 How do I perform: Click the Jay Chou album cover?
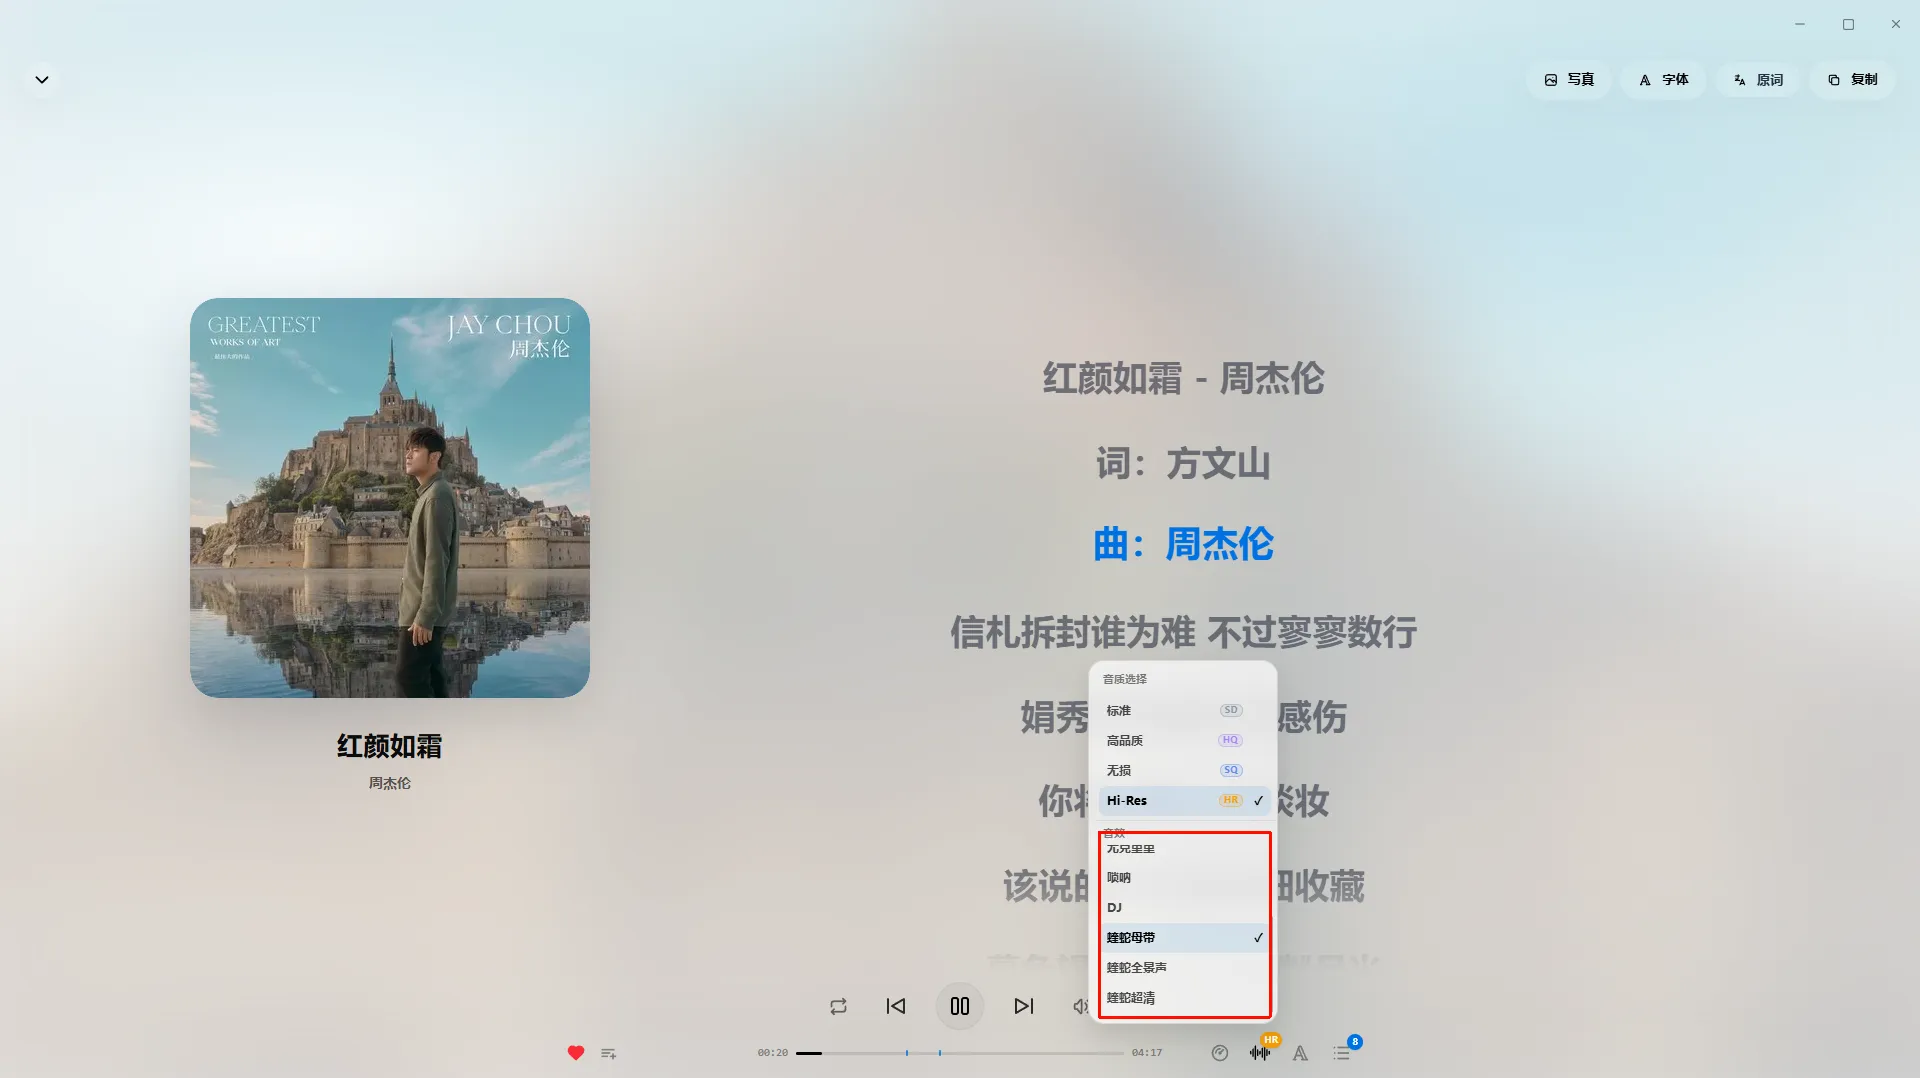click(390, 498)
